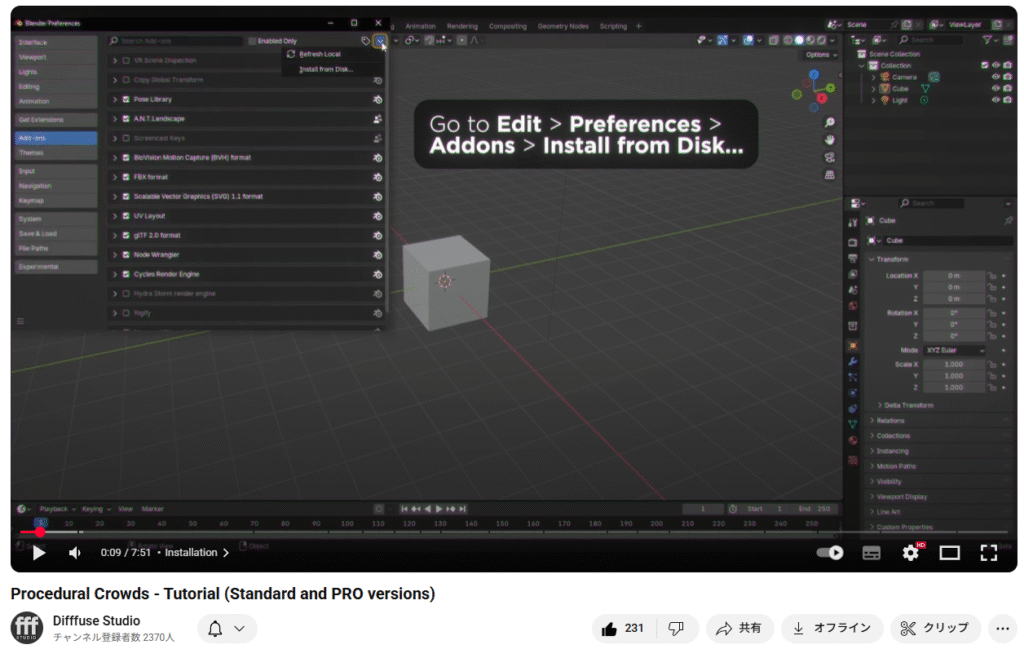Expand the Installation chapter list

[x=197, y=552]
